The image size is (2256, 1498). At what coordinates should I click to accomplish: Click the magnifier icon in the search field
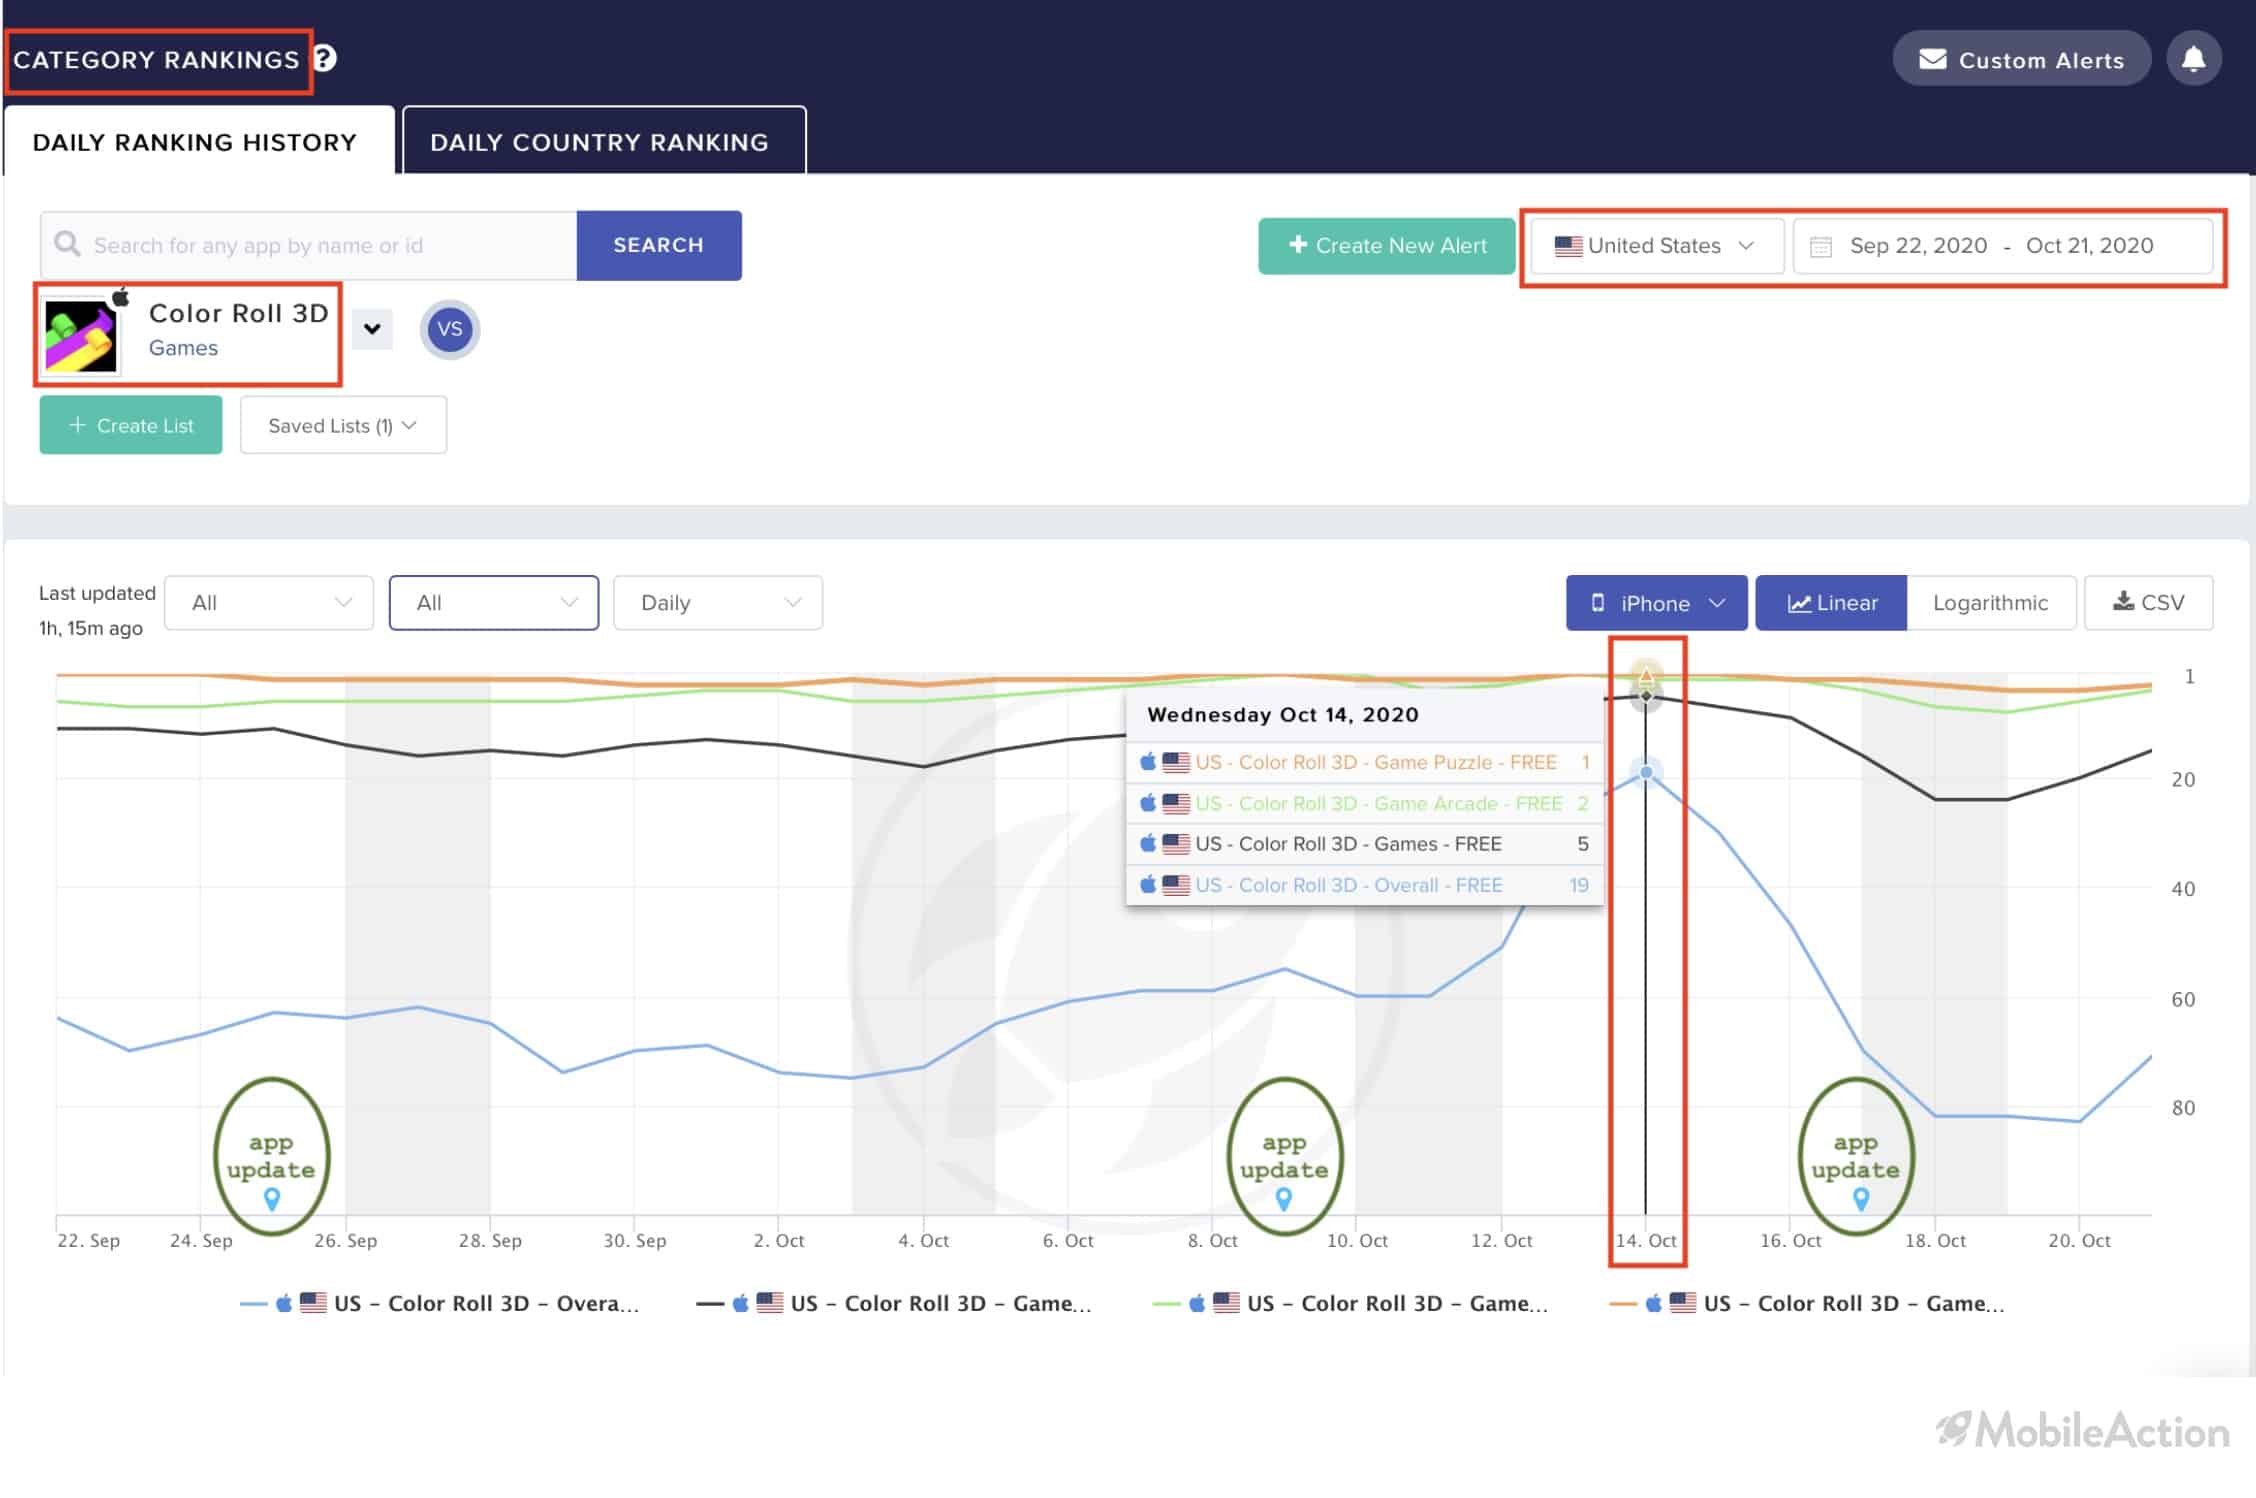click(x=67, y=244)
